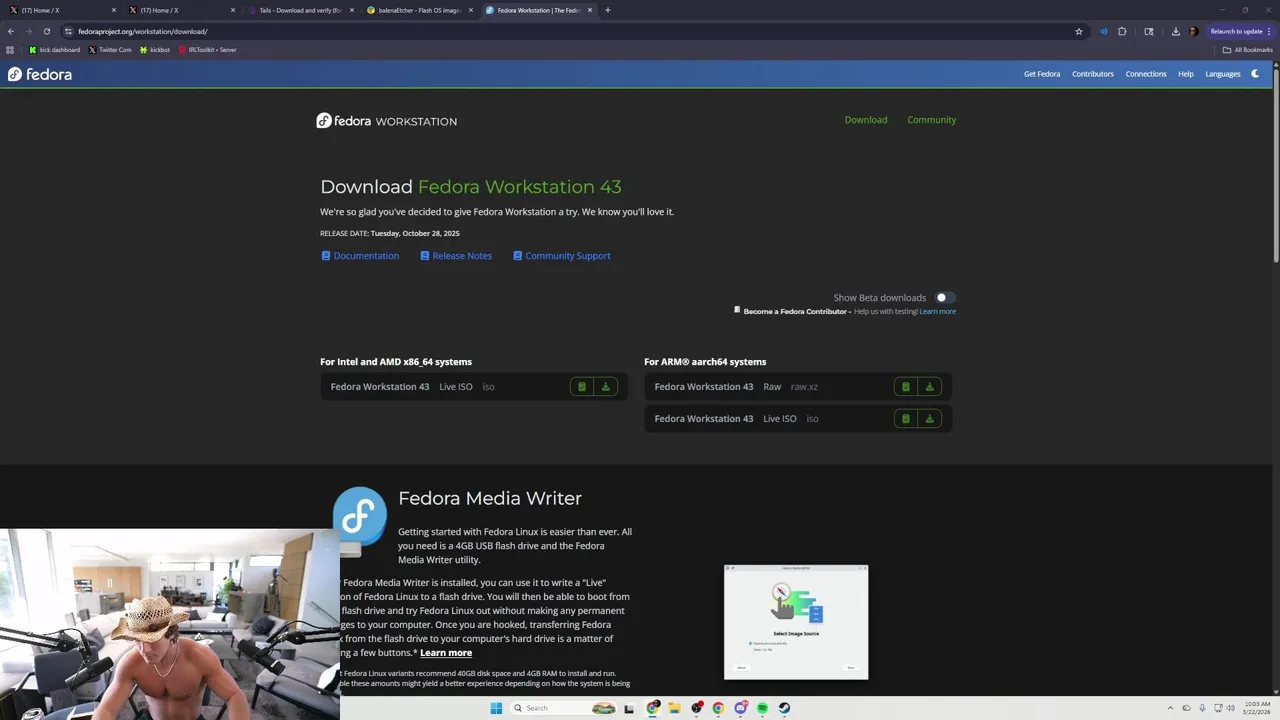This screenshot has width=1280, height=720.
Task: Open the Community page tab
Action: 932,120
